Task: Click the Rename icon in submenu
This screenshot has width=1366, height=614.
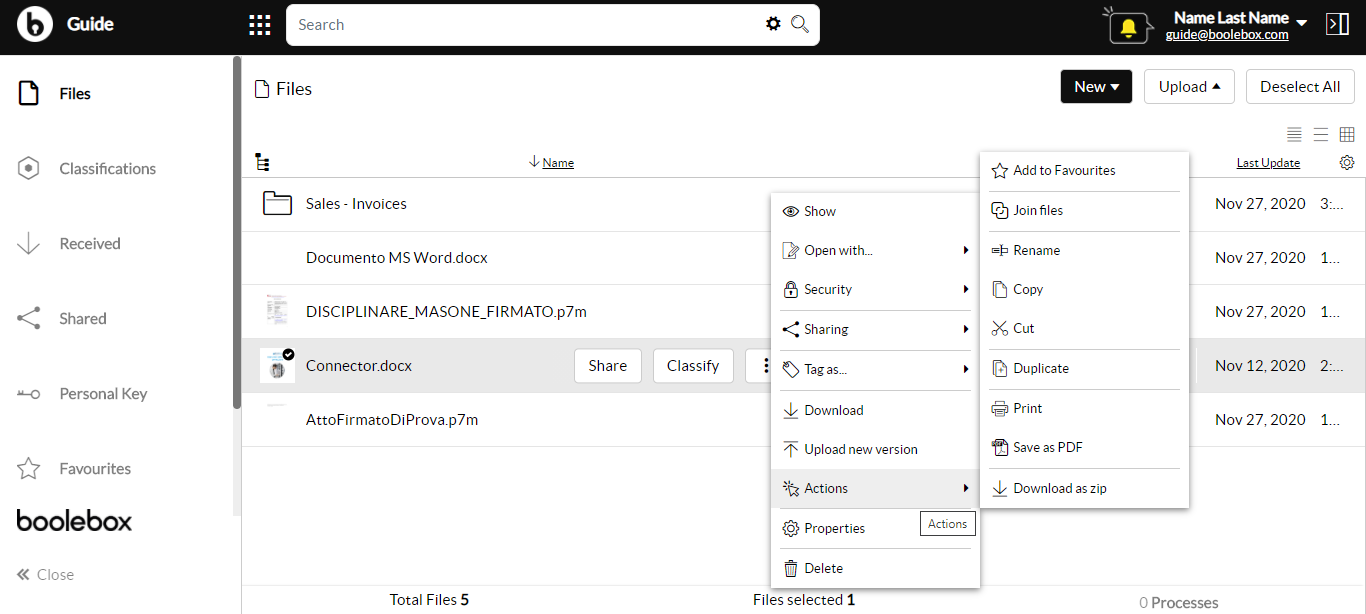Action: tap(999, 250)
